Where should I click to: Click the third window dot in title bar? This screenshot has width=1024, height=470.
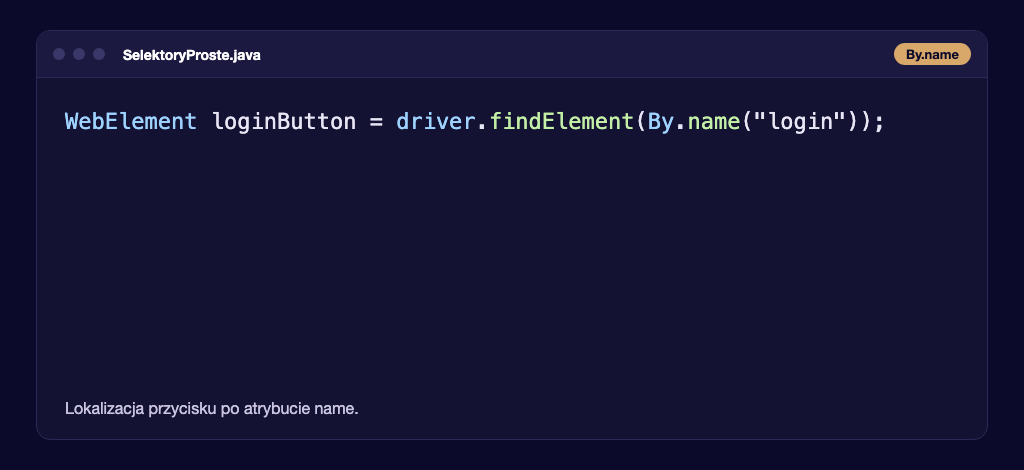point(99,54)
